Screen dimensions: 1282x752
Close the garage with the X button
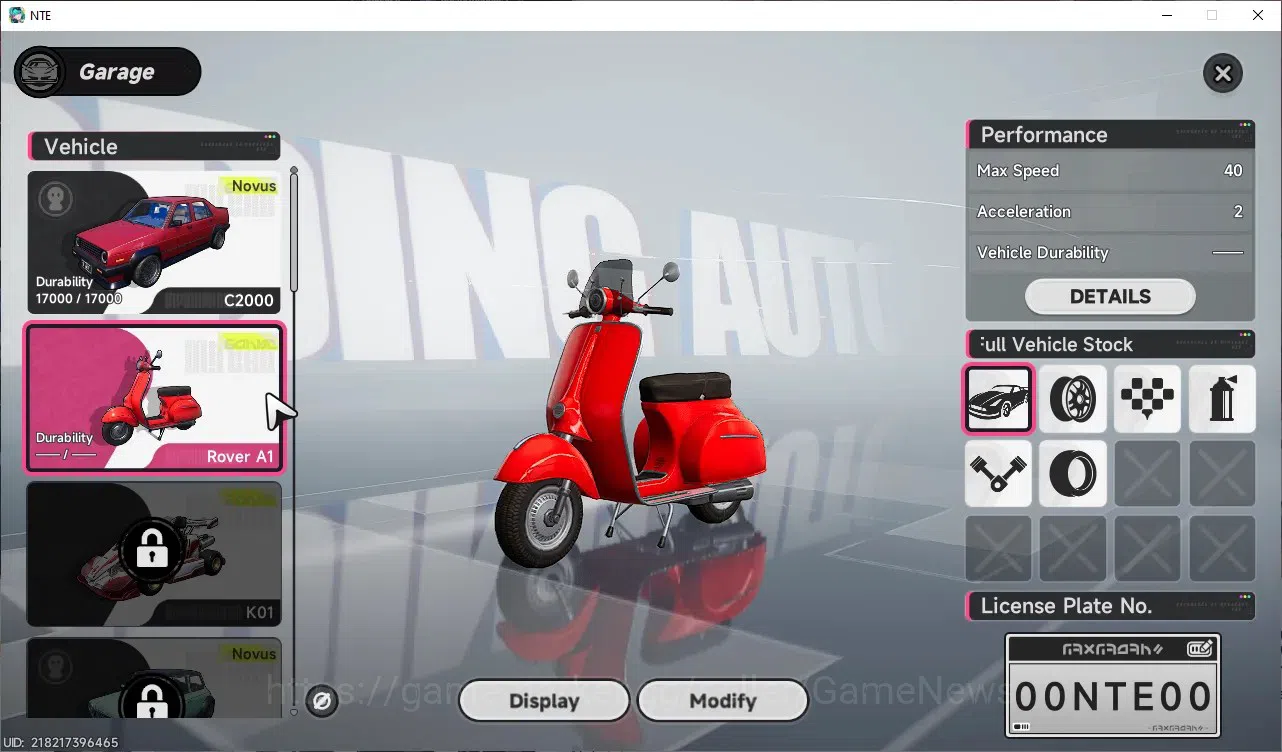(x=1222, y=73)
